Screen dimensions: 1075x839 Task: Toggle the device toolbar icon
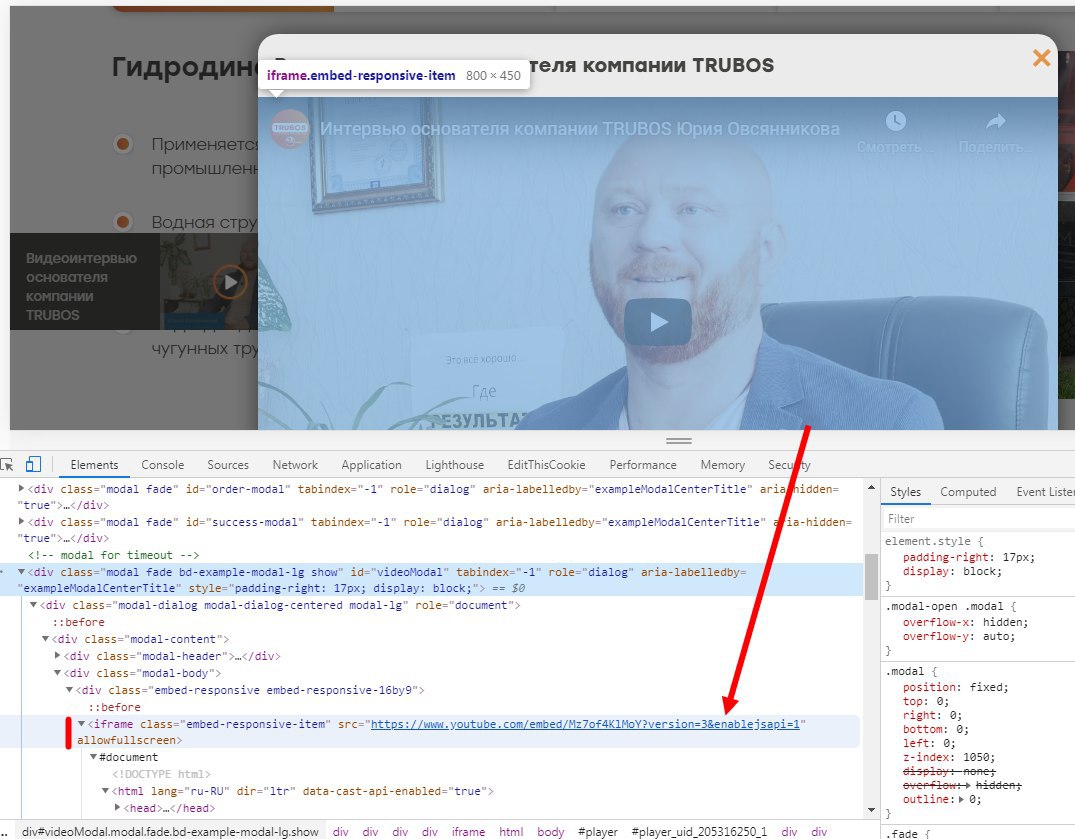click(x=33, y=465)
